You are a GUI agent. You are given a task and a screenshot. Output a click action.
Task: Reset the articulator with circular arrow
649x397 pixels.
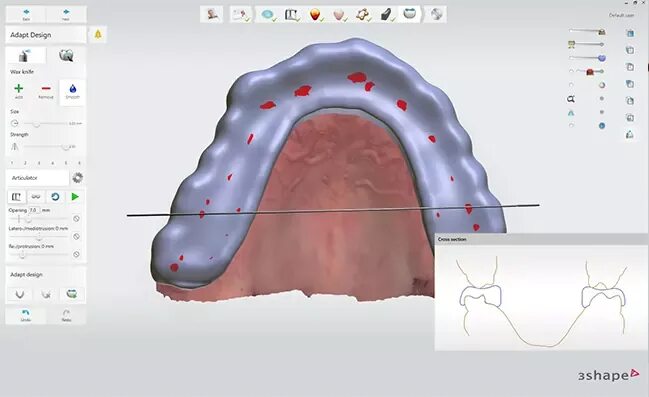[55, 197]
